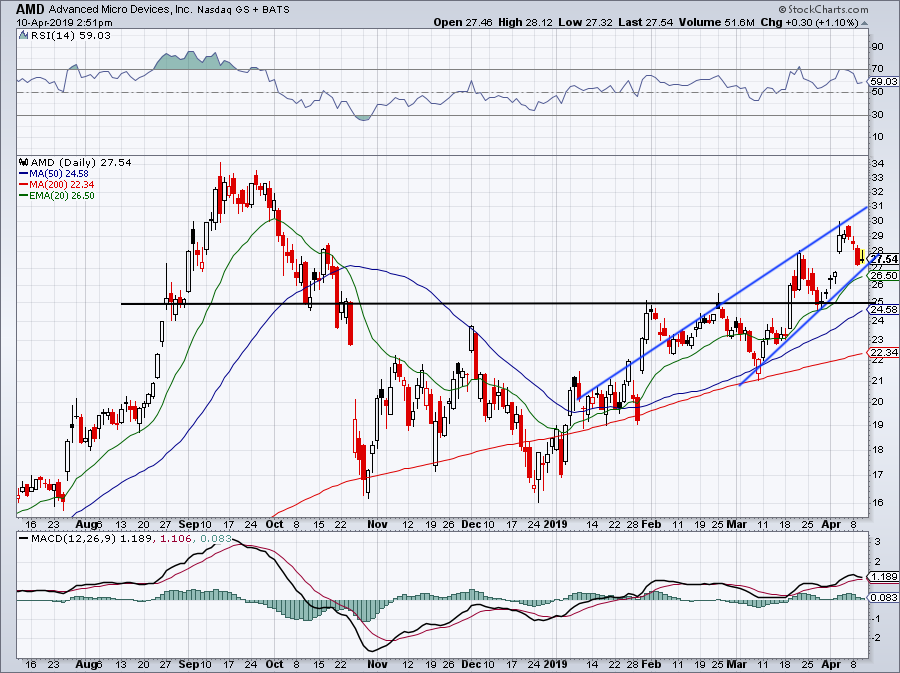Click the yellow-highlighted latest candlestick
The image size is (900, 673).
coord(862,255)
